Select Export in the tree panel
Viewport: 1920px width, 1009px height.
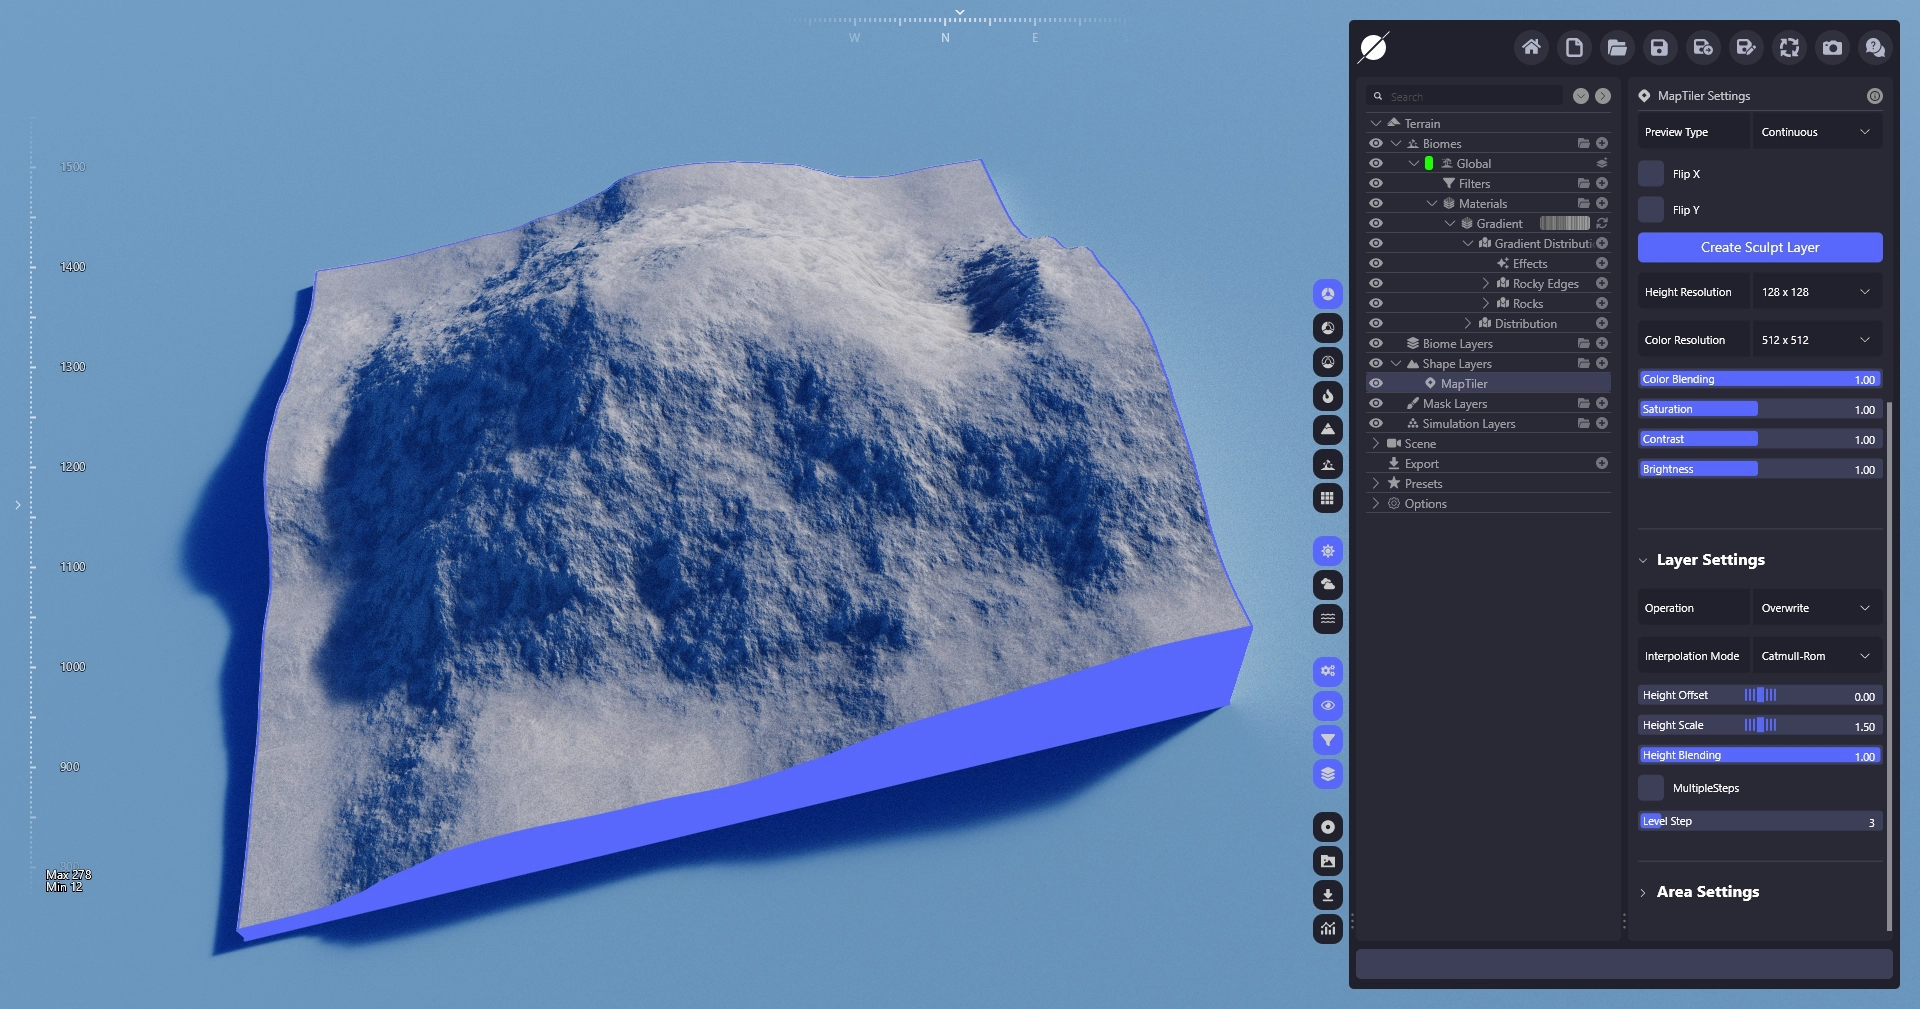1421,464
